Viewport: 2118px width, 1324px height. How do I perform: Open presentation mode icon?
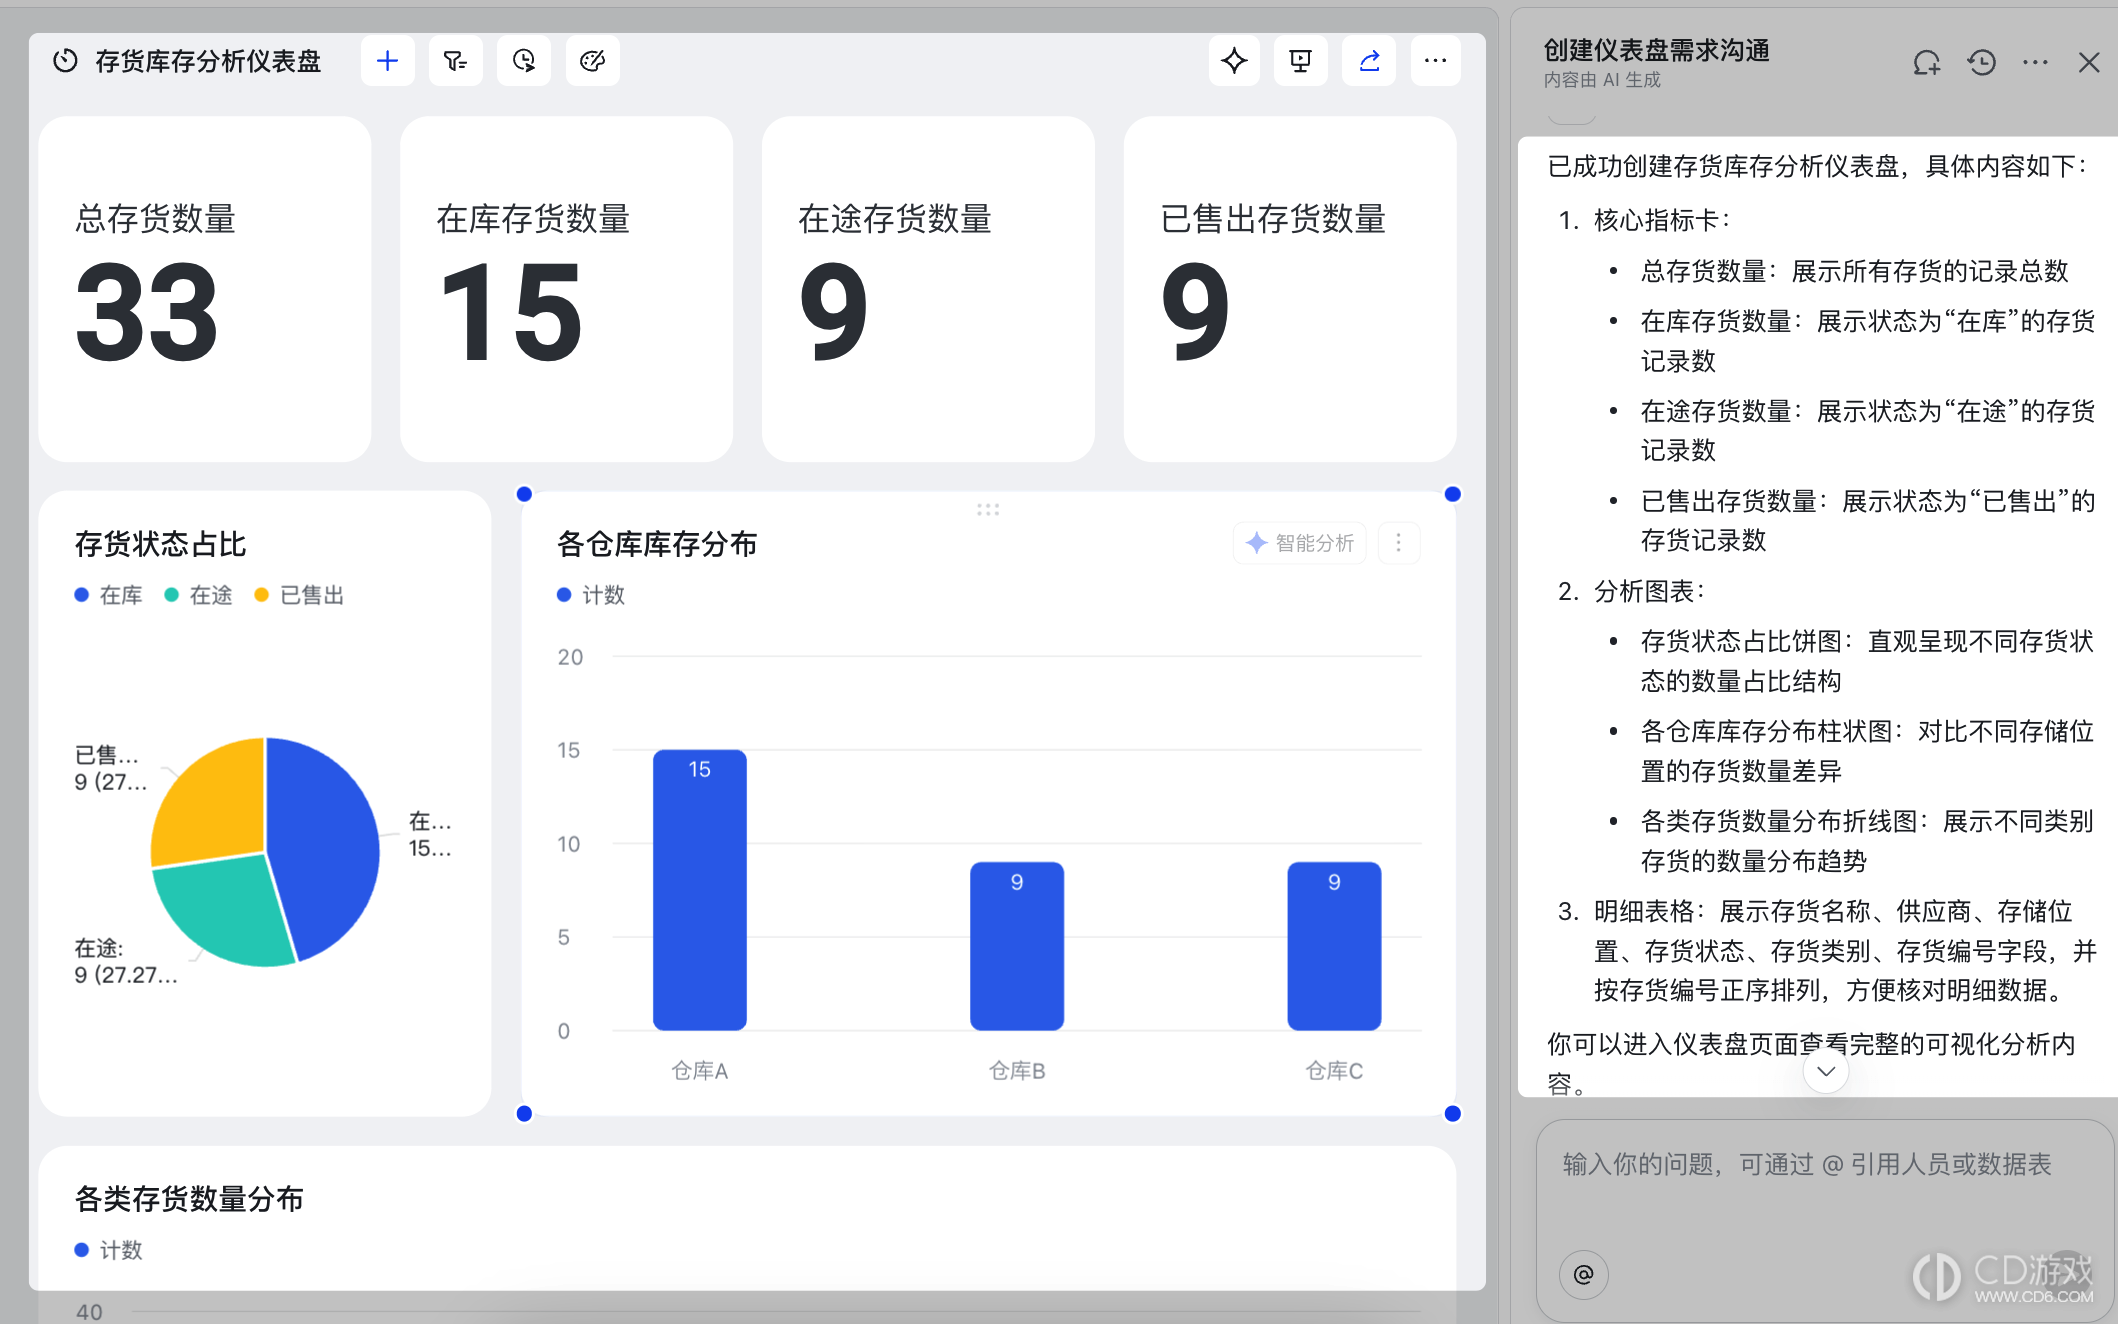click(x=1301, y=61)
